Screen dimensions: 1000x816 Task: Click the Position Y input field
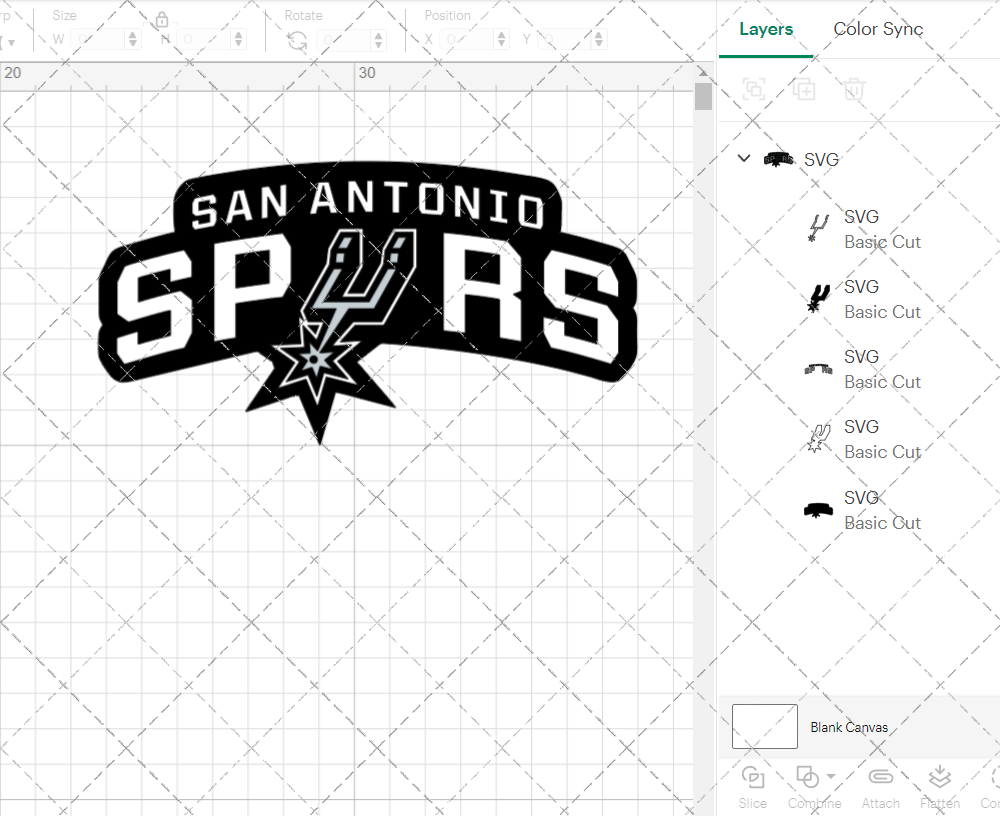pos(565,40)
